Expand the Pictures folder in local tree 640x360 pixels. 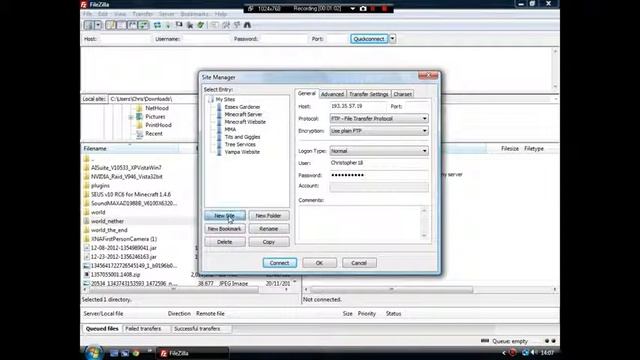tap(131, 117)
